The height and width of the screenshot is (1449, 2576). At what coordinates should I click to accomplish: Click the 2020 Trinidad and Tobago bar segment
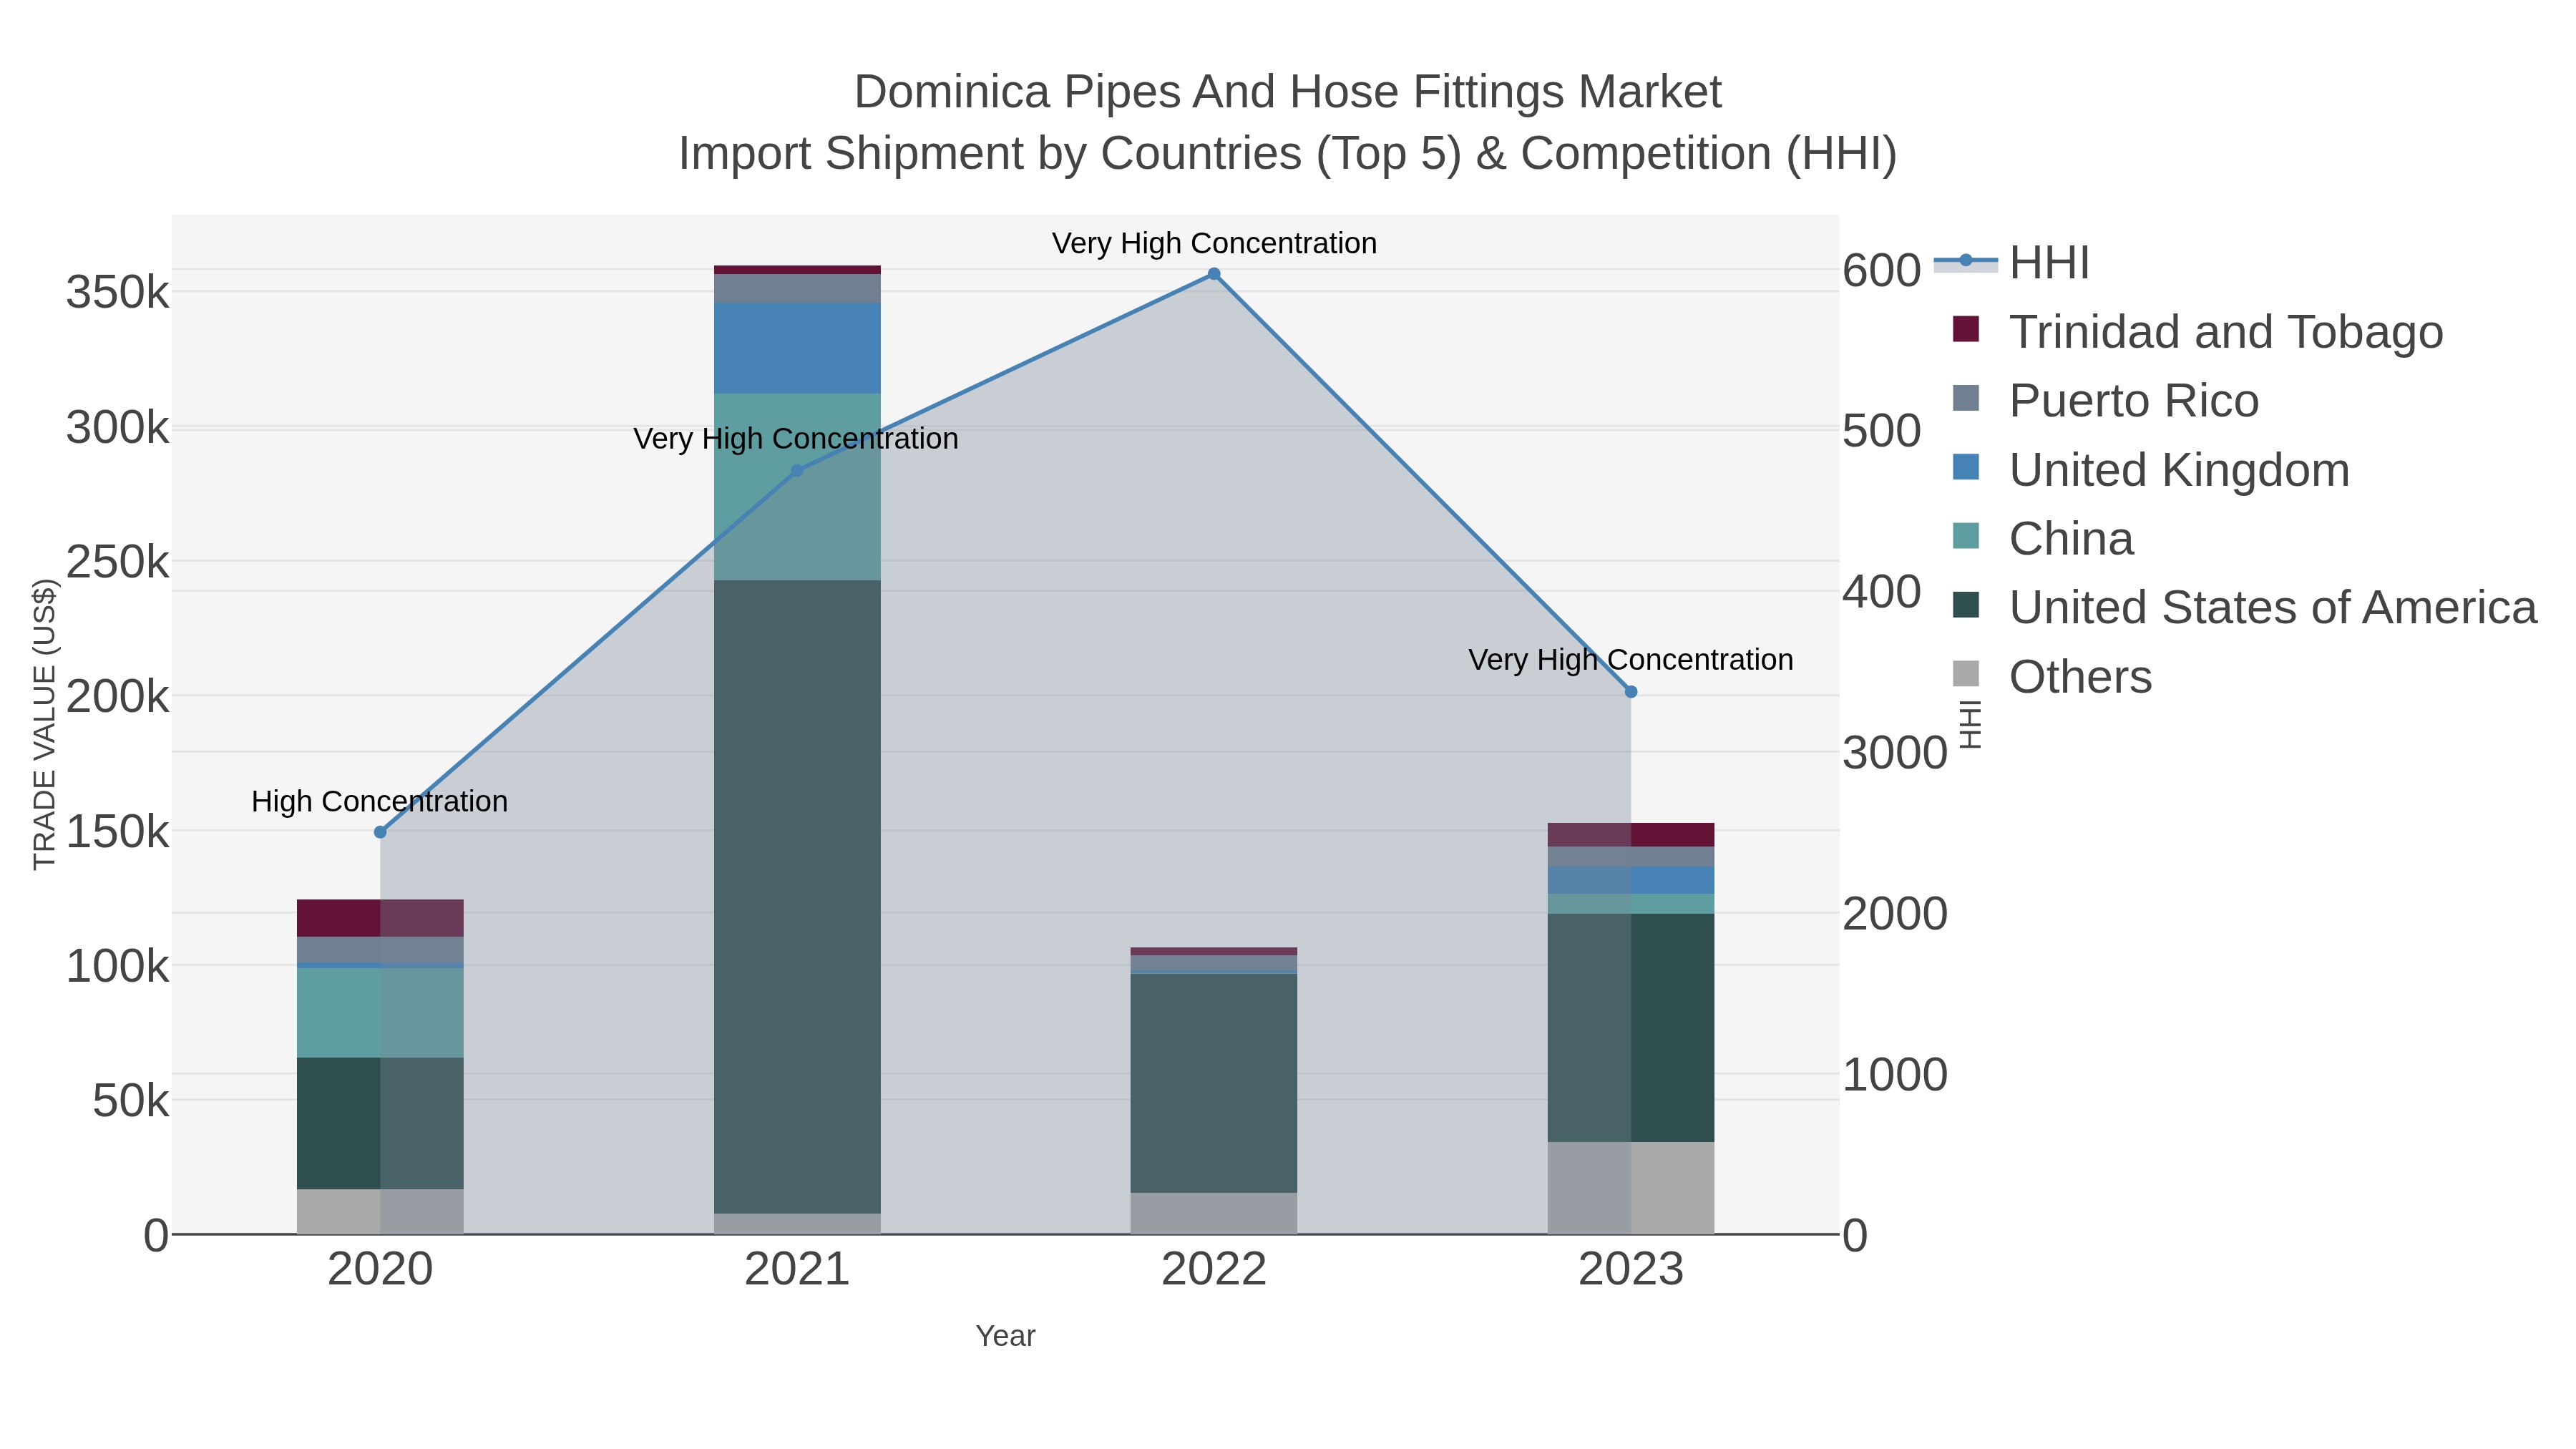(x=380, y=918)
